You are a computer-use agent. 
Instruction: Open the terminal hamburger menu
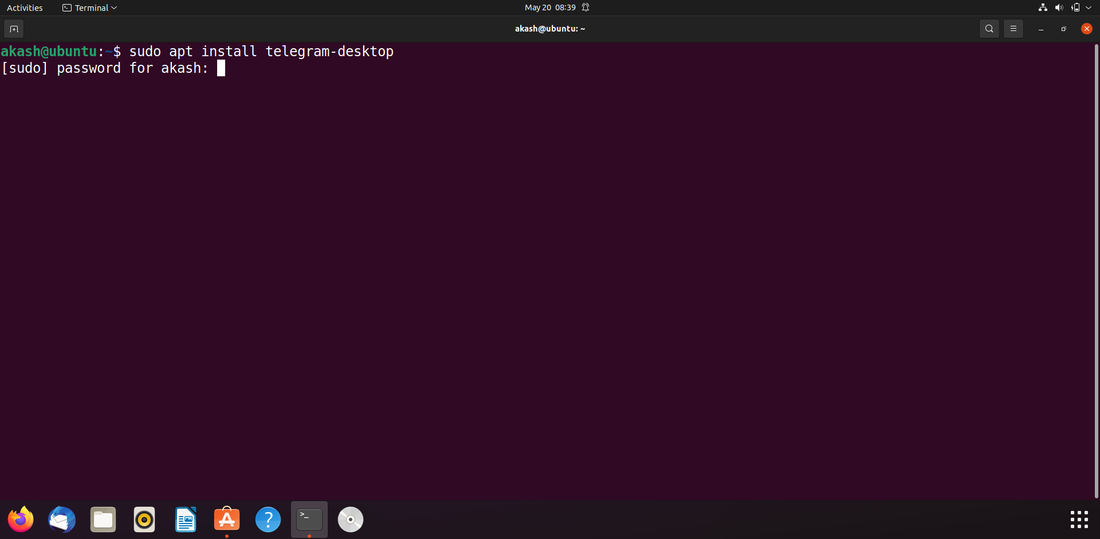point(1013,29)
